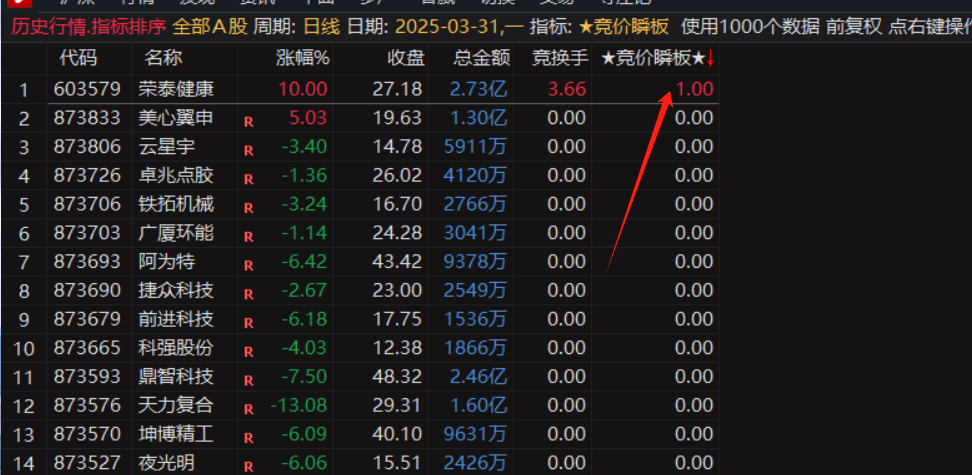Viewport: 972px width, 475px height.
Task: Click the R marker beside 天力复合
Action: click(x=249, y=409)
